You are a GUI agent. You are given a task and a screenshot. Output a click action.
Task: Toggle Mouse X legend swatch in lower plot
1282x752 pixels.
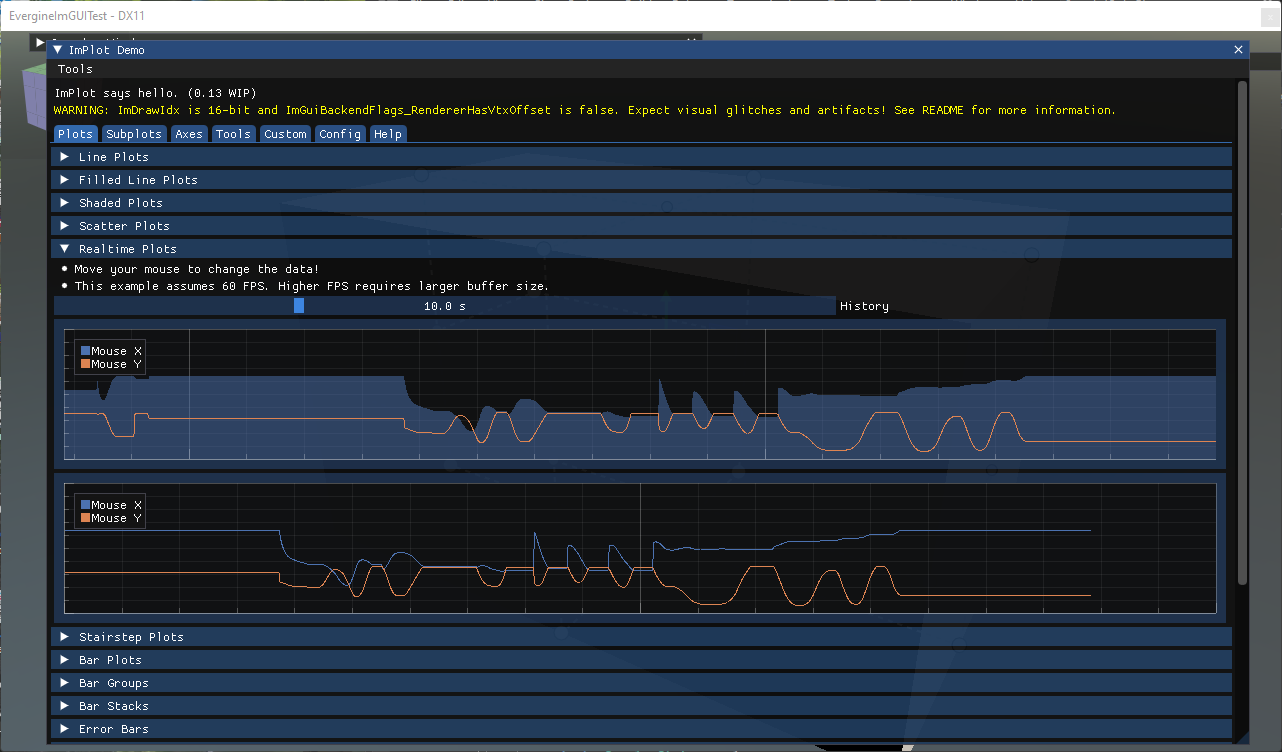click(85, 505)
